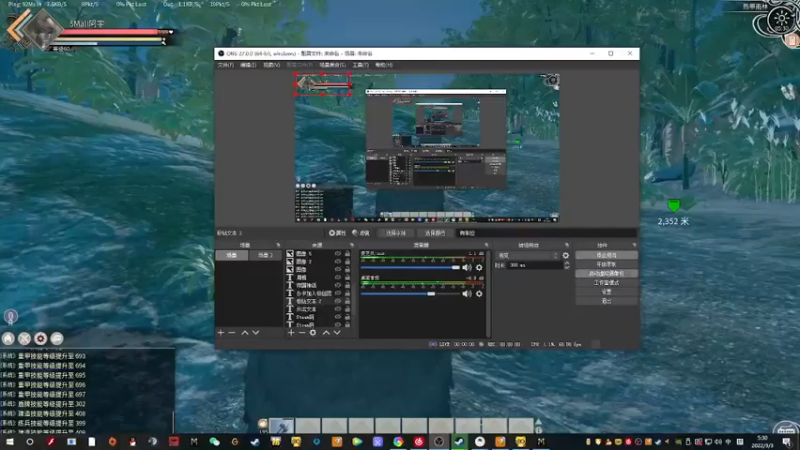Lock the 图像 2 source
This screenshot has height=450, width=800.
coord(347,261)
